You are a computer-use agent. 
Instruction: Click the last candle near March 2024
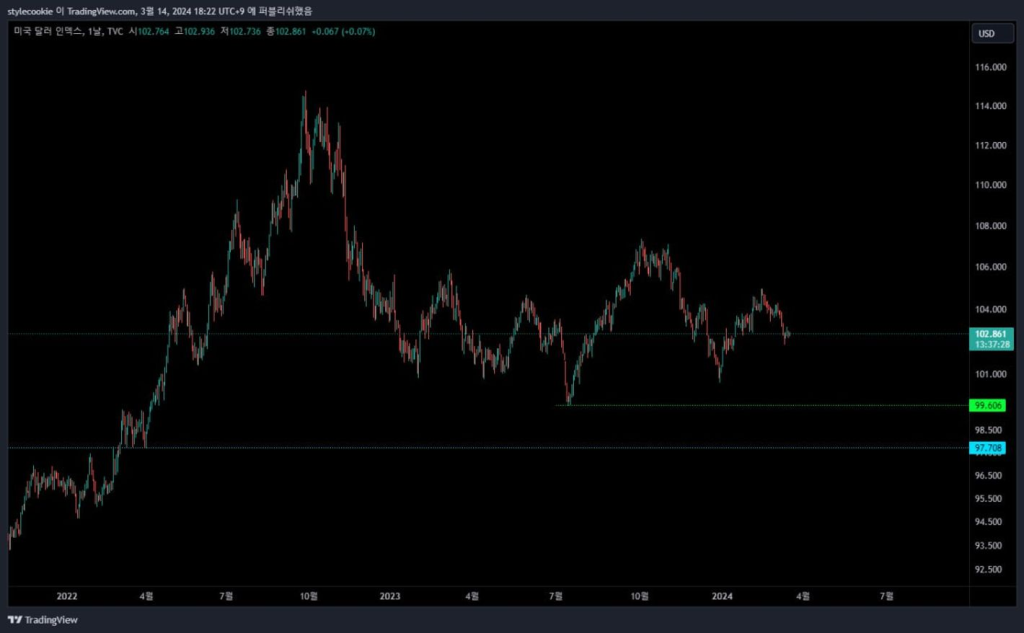[789, 334]
